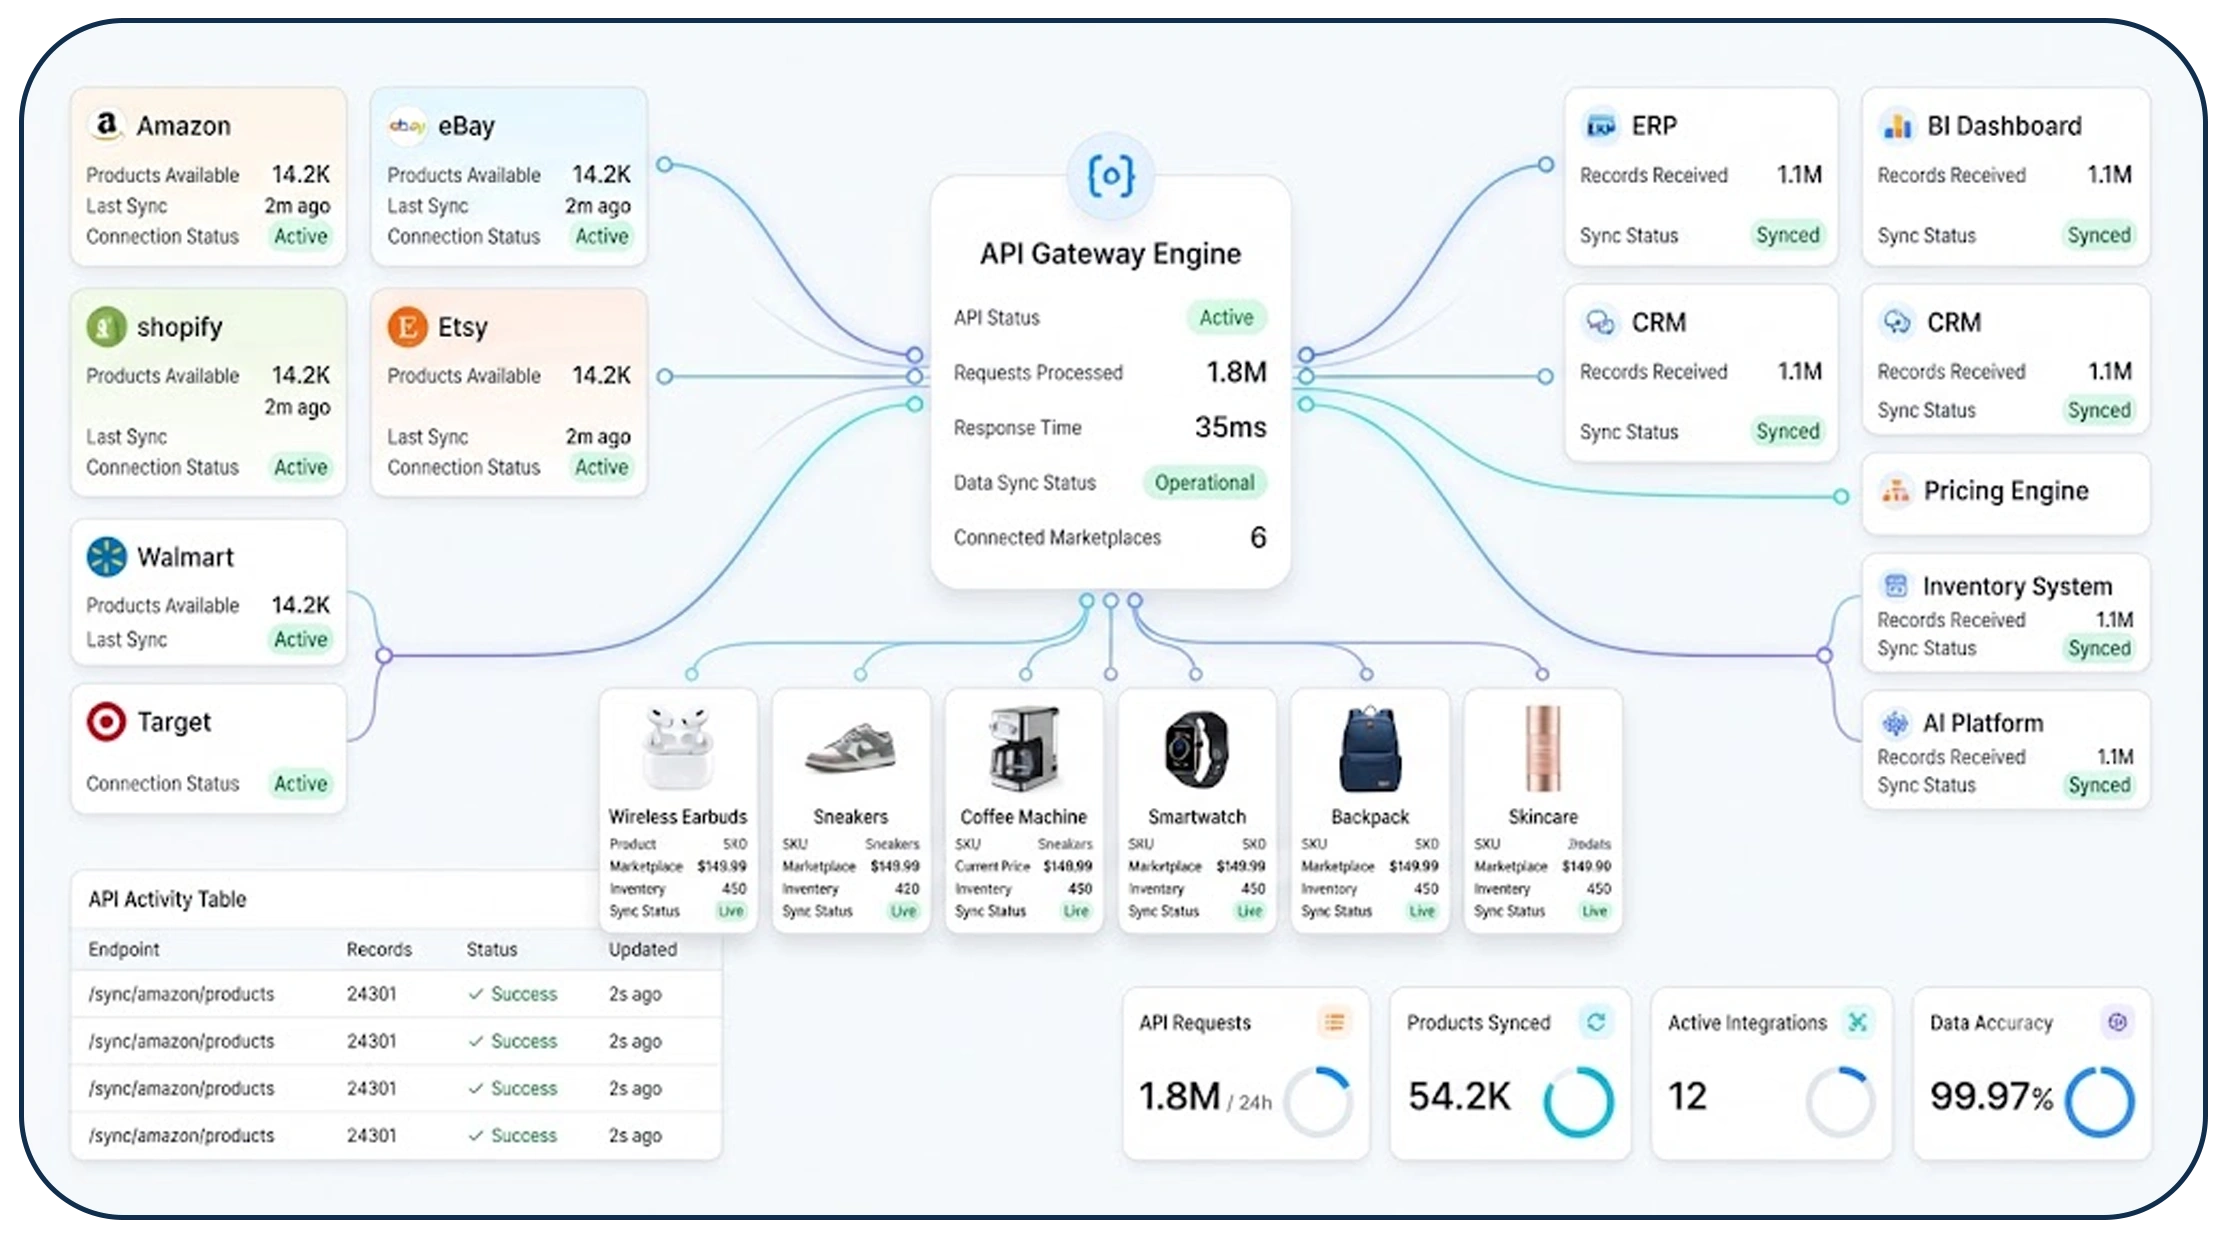Click the Active Integrations progress ring
The image size is (2223, 1240).
coord(1840,1101)
